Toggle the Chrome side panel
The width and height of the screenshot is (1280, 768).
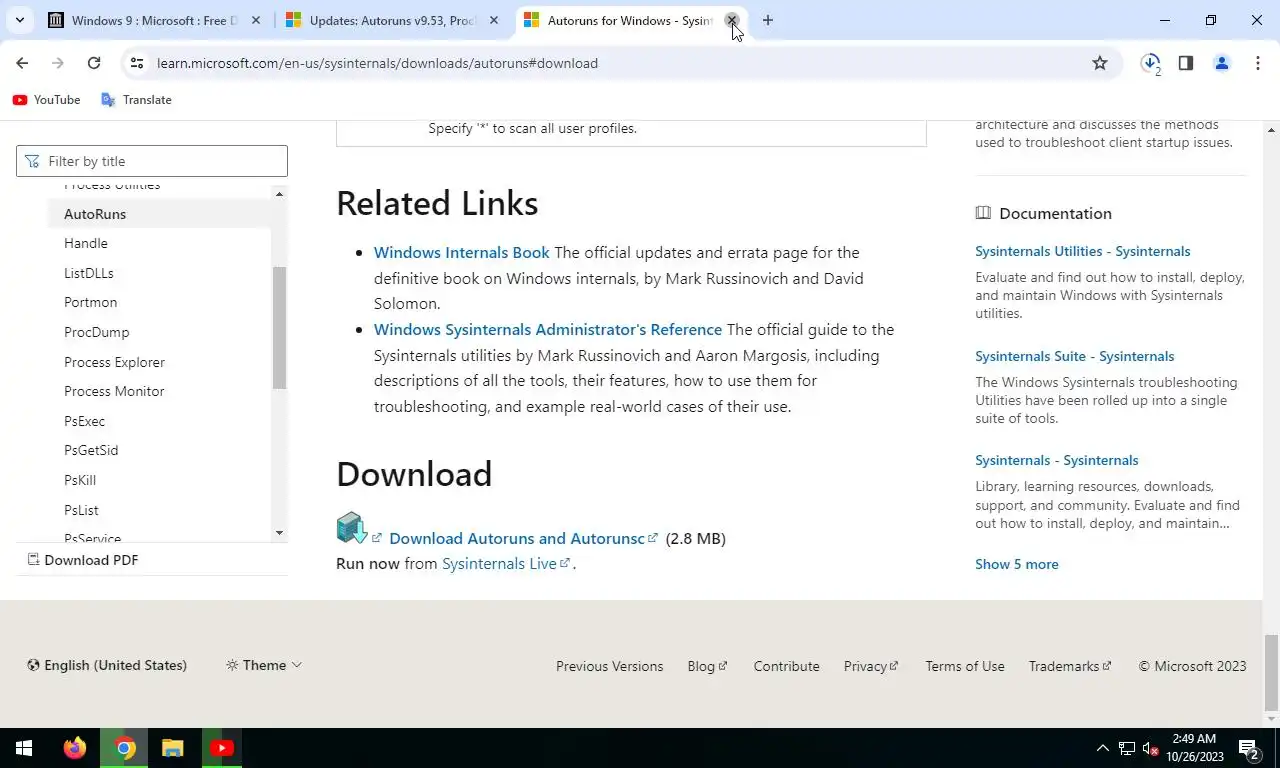click(1185, 63)
